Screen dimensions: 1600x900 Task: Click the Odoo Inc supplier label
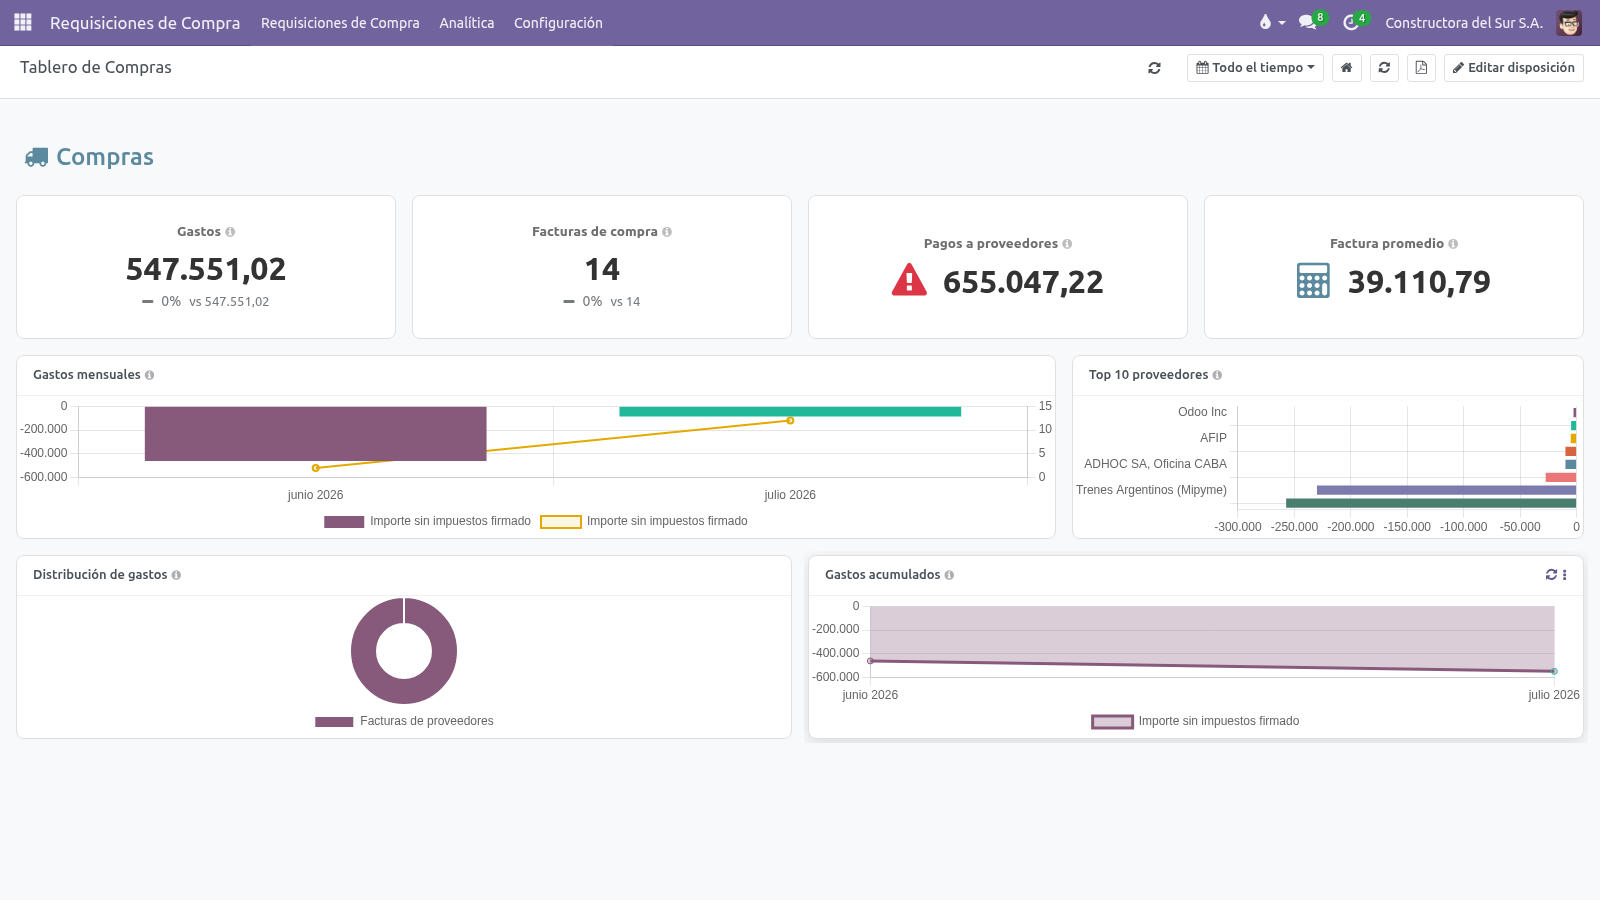coord(1202,412)
